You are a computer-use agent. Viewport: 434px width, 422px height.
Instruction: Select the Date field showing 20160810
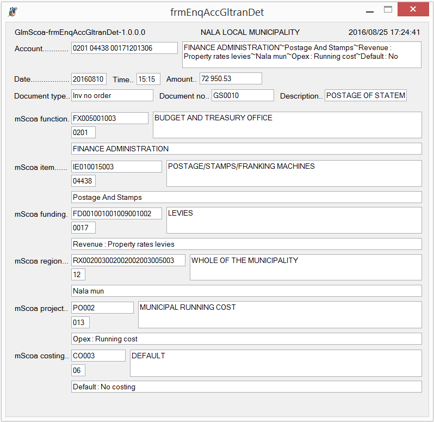89,79
